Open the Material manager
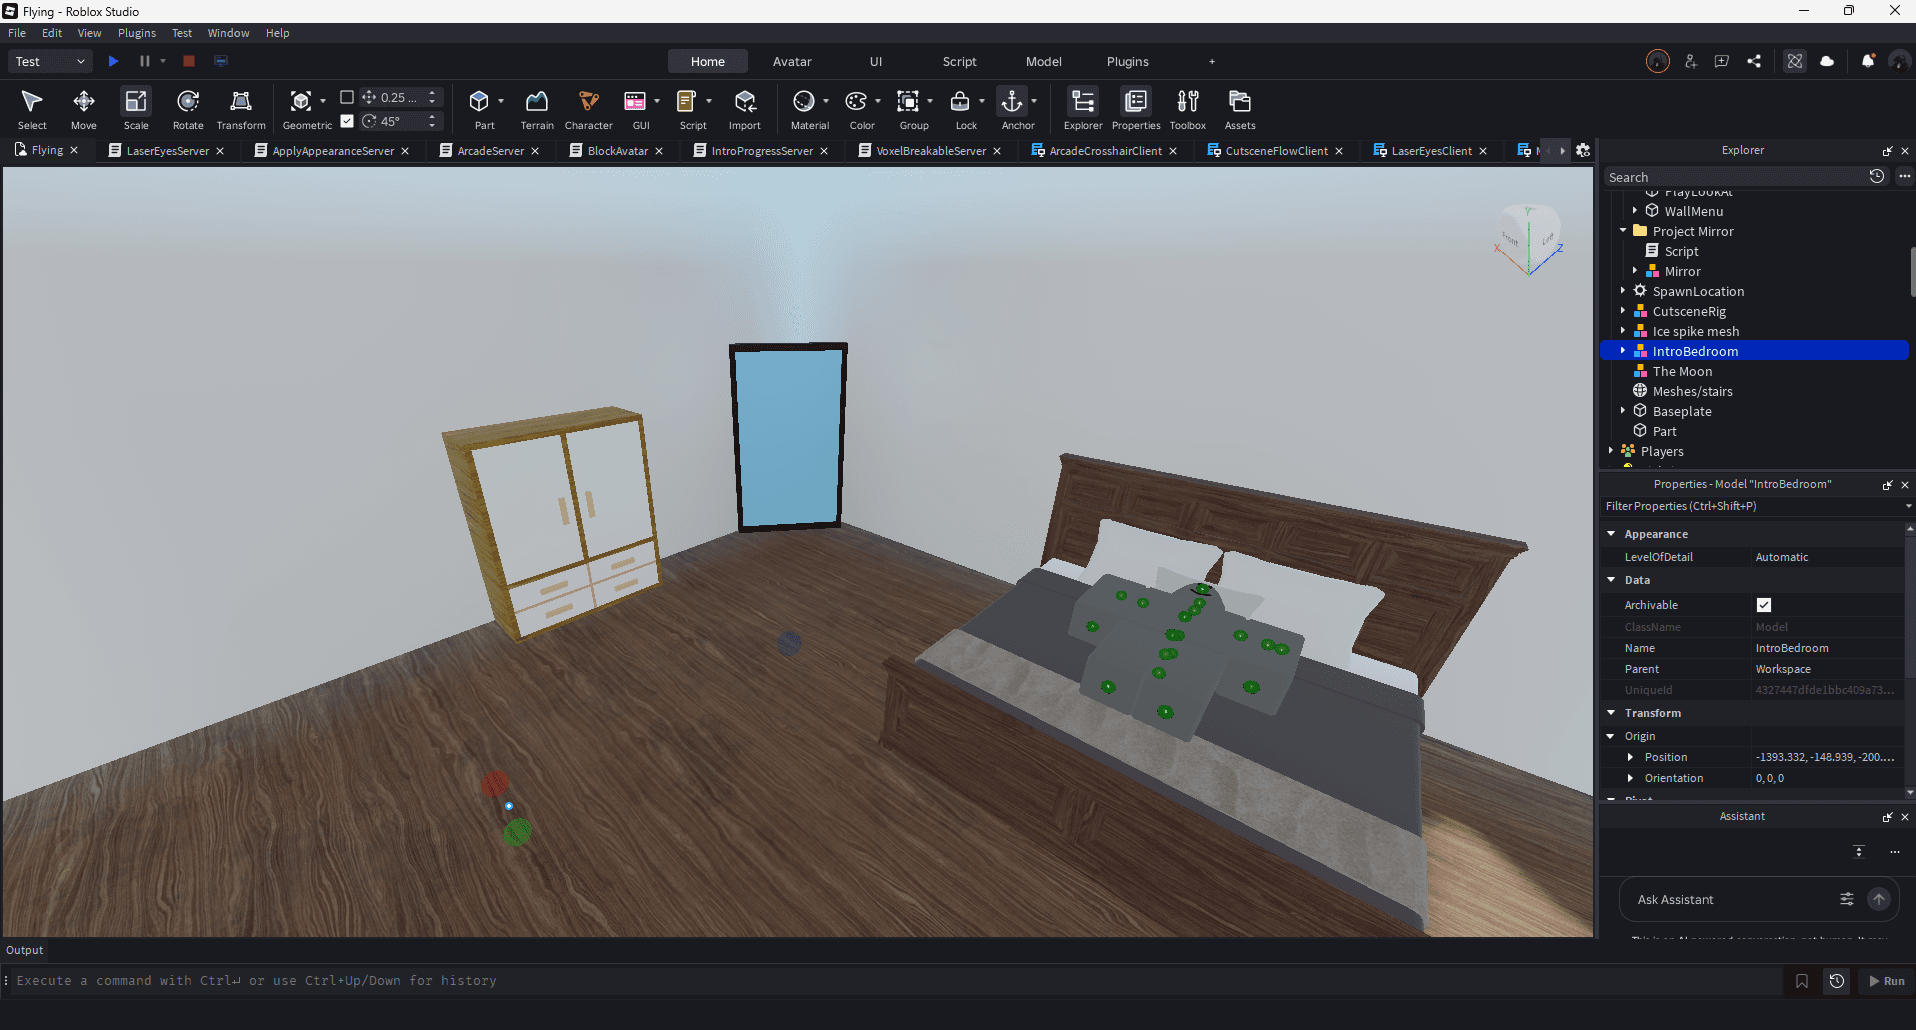Viewport: 1916px width, 1030px height. tap(806, 107)
